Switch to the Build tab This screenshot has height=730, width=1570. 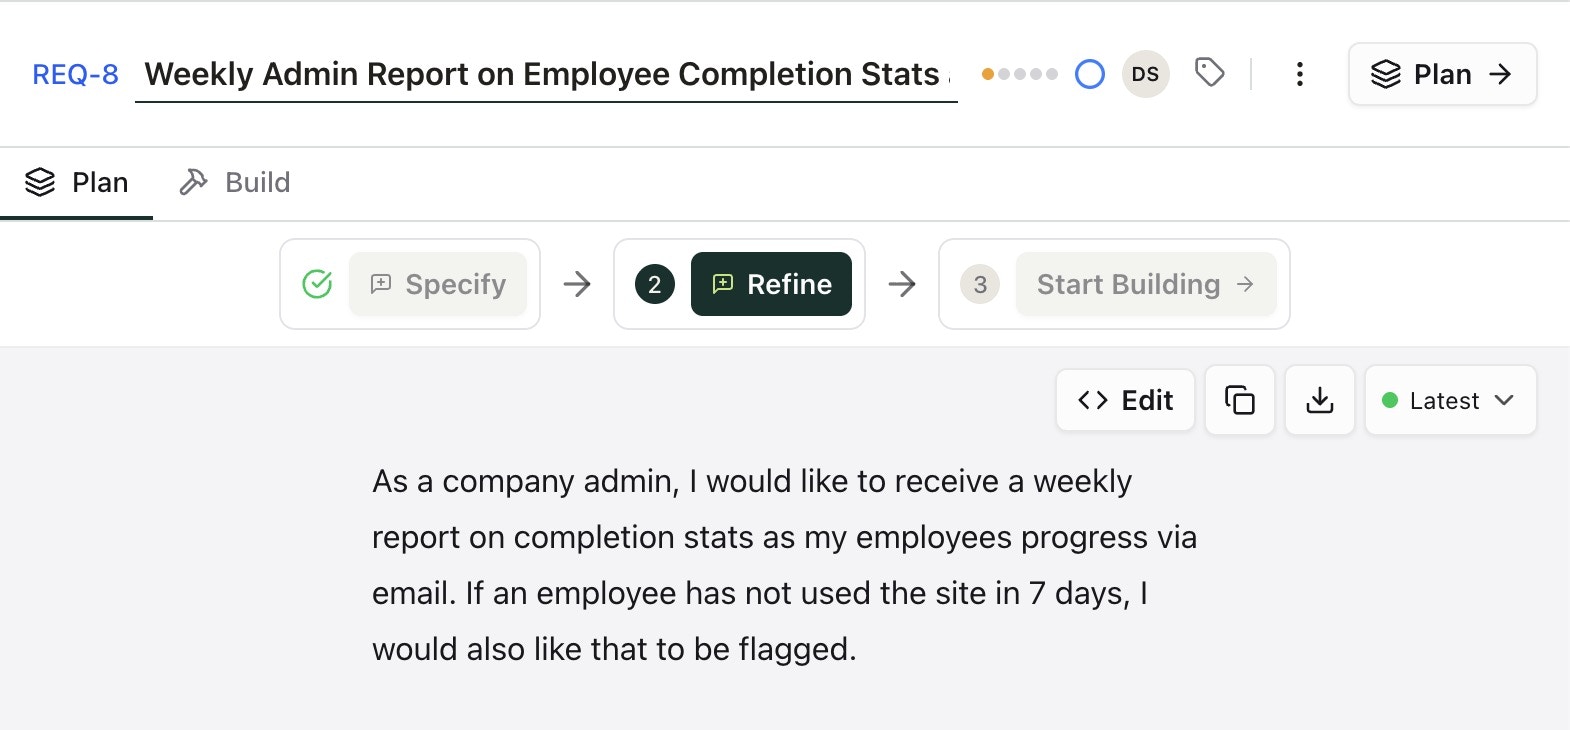point(235,182)
